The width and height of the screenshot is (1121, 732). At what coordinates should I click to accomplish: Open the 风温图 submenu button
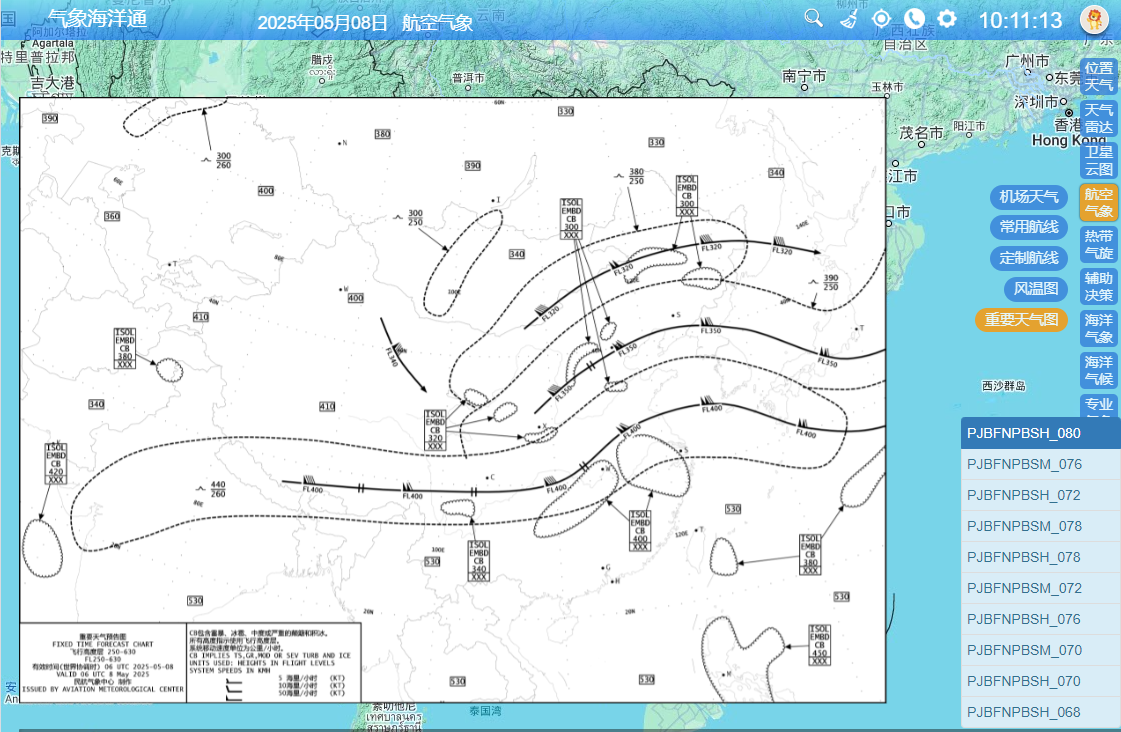tap(1035, 289)
